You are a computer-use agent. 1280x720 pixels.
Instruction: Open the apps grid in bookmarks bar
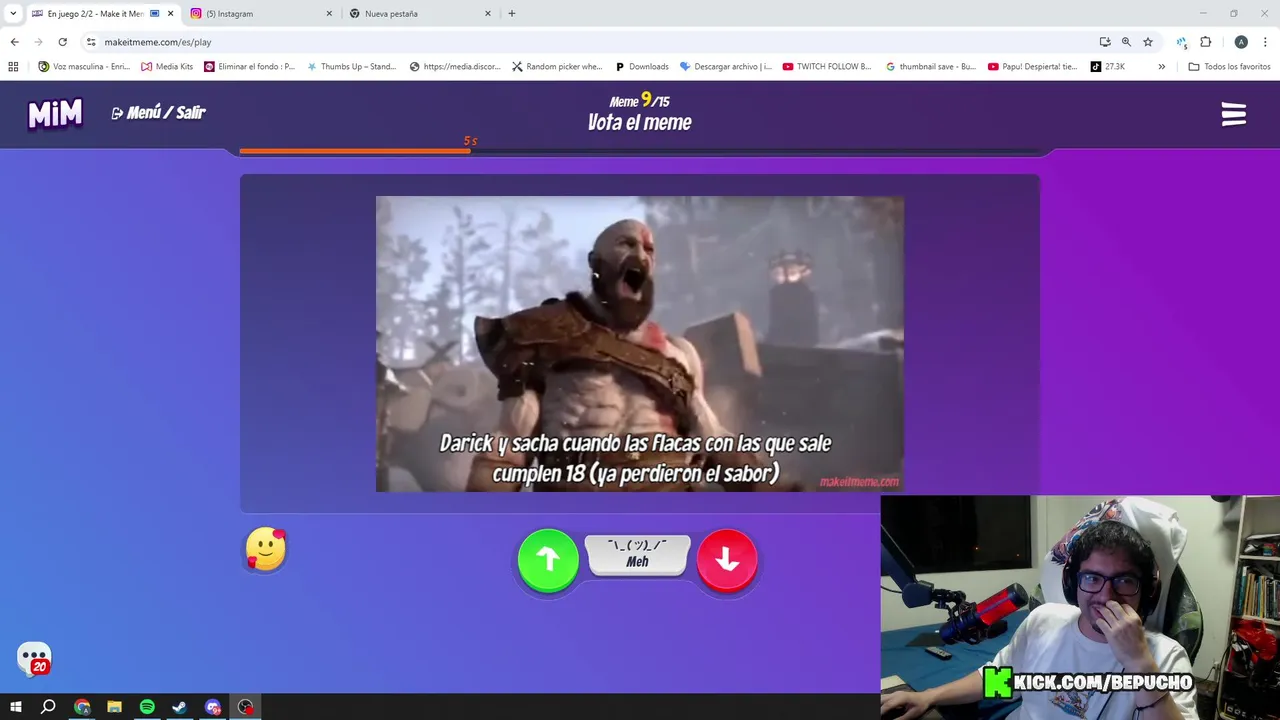pos(13,67)
